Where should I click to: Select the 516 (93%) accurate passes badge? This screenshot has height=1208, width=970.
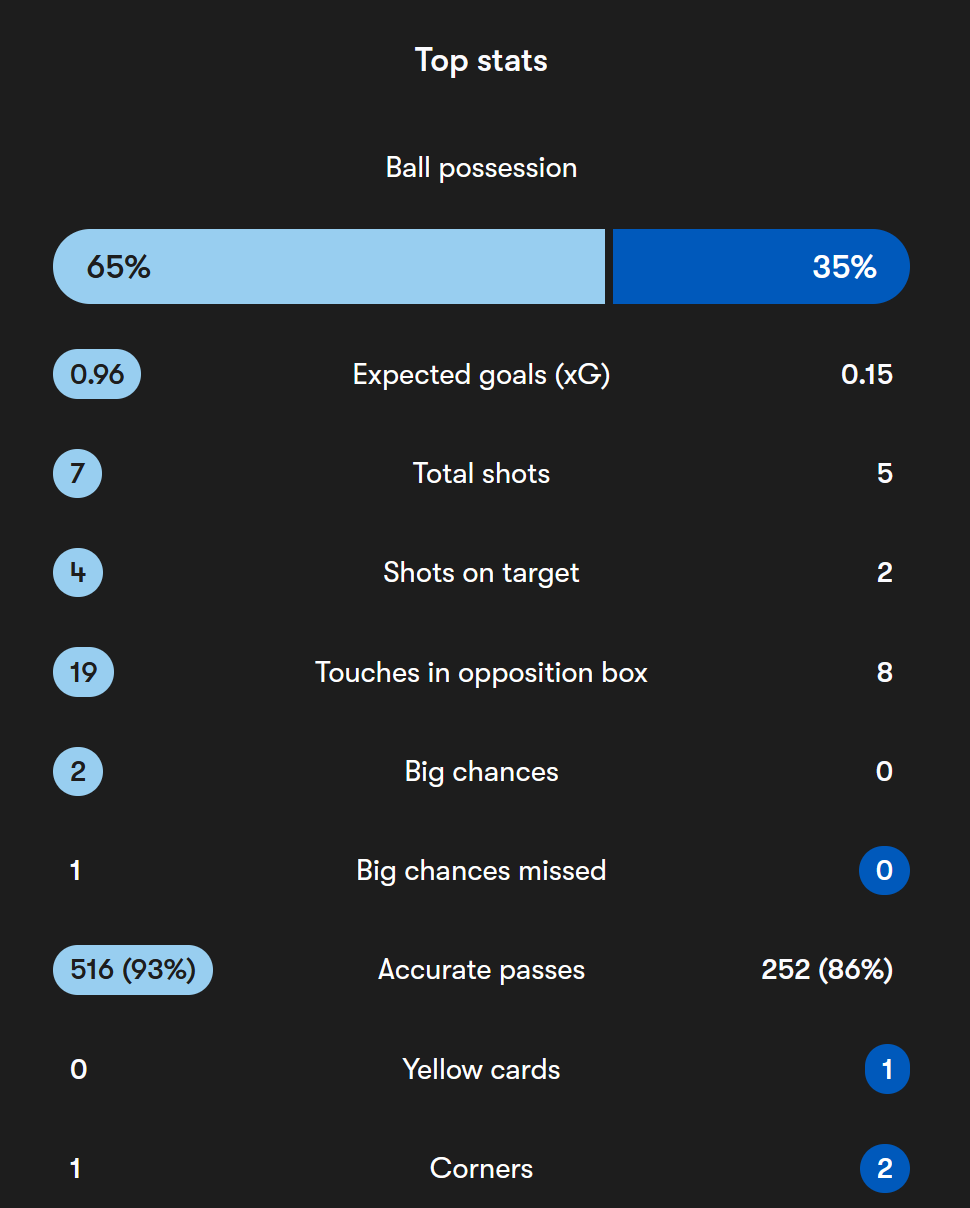[133, 970]
